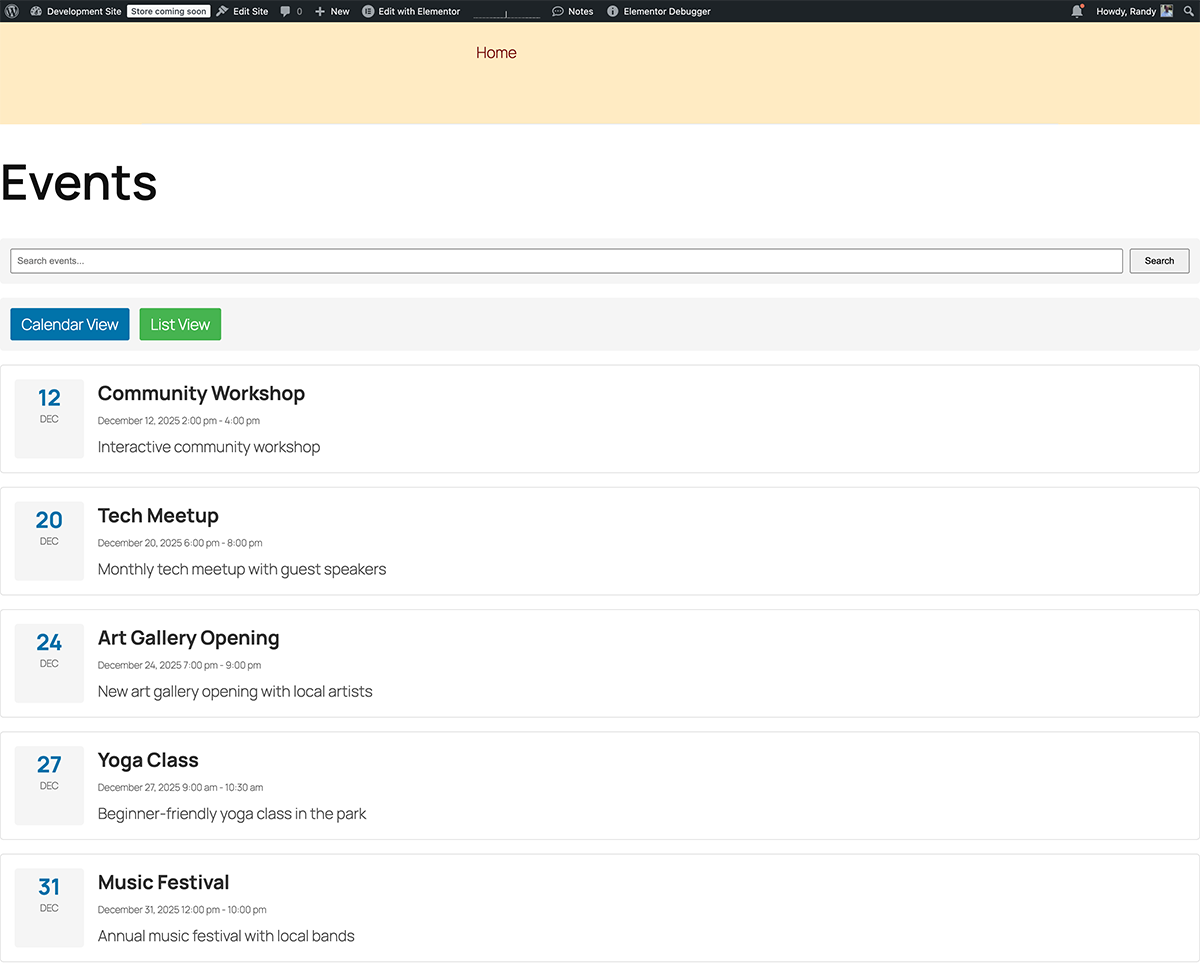Click the New plus icon
Image resolution: width=1200 pixels, height=976 pixels.
(x=320, y=11)
